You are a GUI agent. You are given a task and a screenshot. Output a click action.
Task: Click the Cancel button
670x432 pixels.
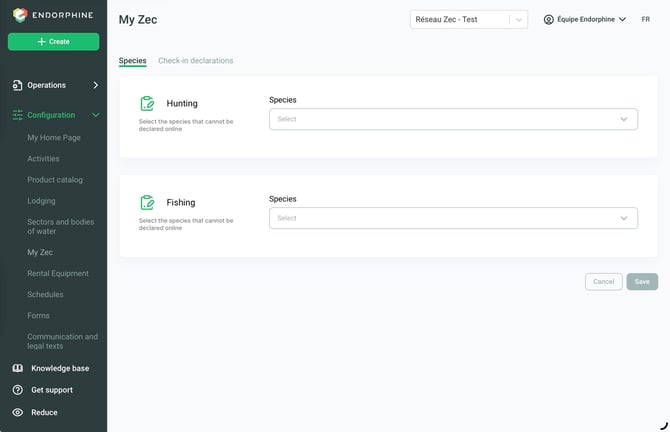[603, 282]
